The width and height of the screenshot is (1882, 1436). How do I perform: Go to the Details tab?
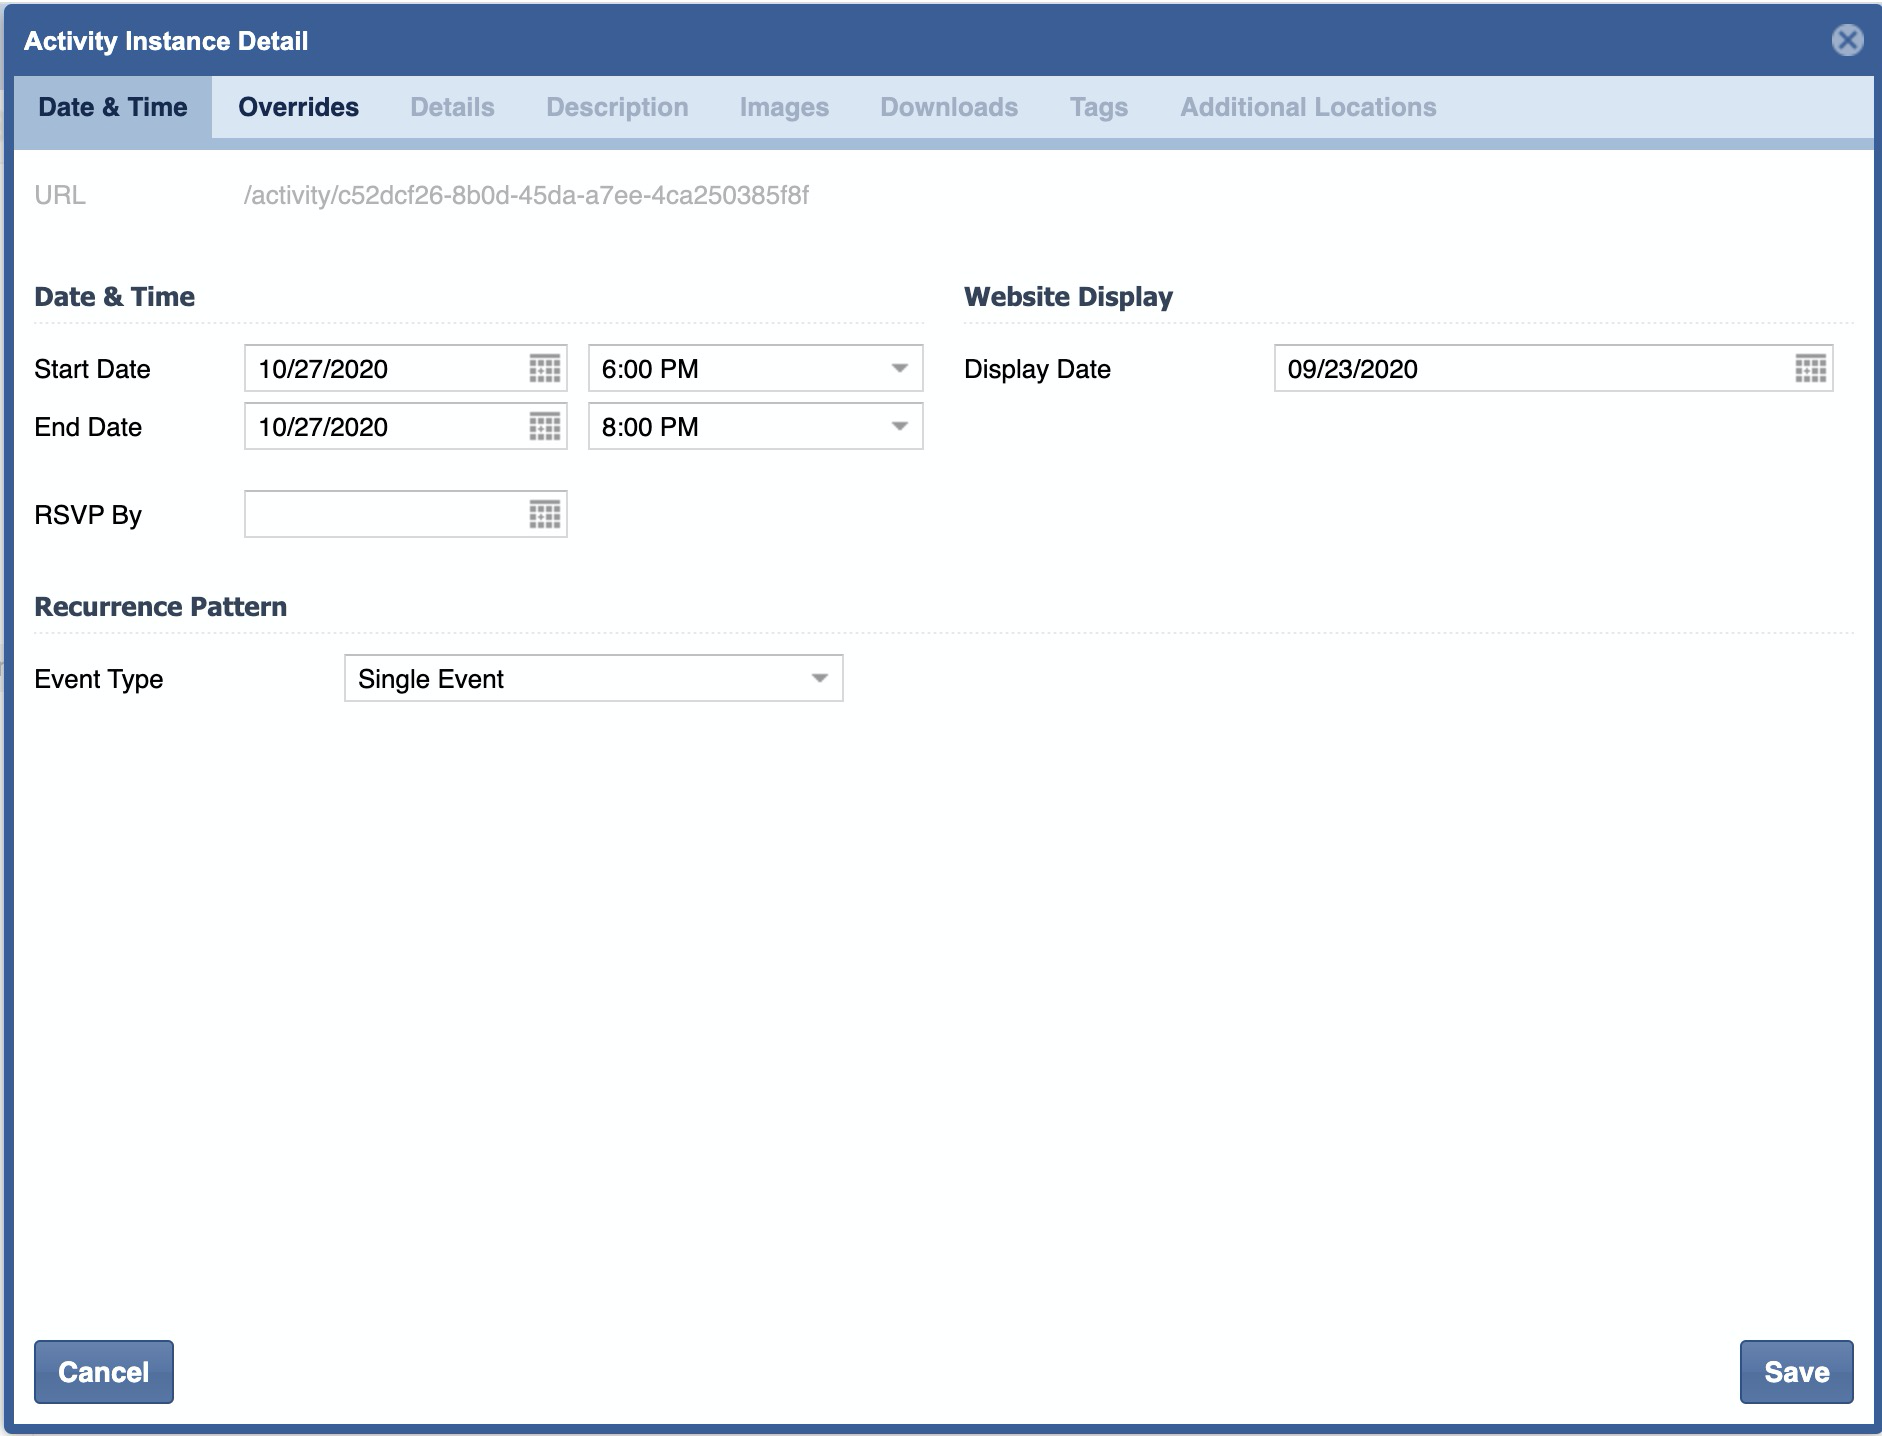[x=452, y=107]
